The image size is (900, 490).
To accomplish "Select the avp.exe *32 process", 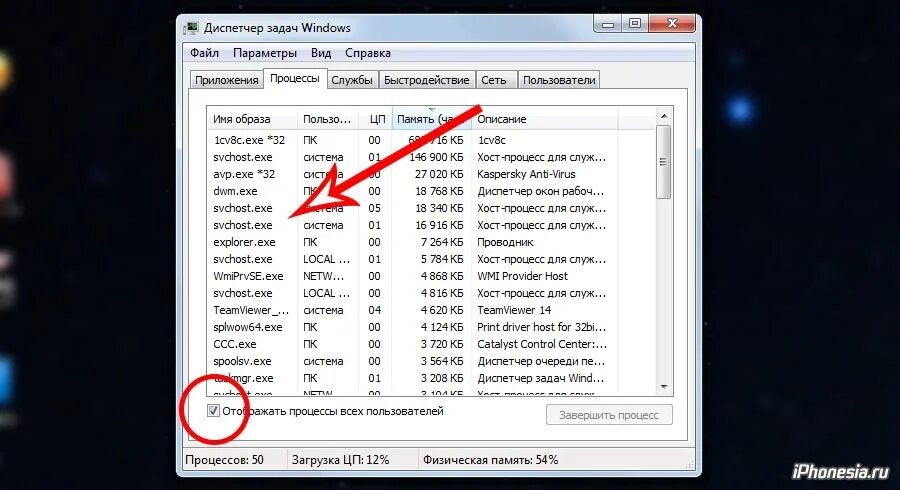I will pyautogui.click(x=244, y=174).
